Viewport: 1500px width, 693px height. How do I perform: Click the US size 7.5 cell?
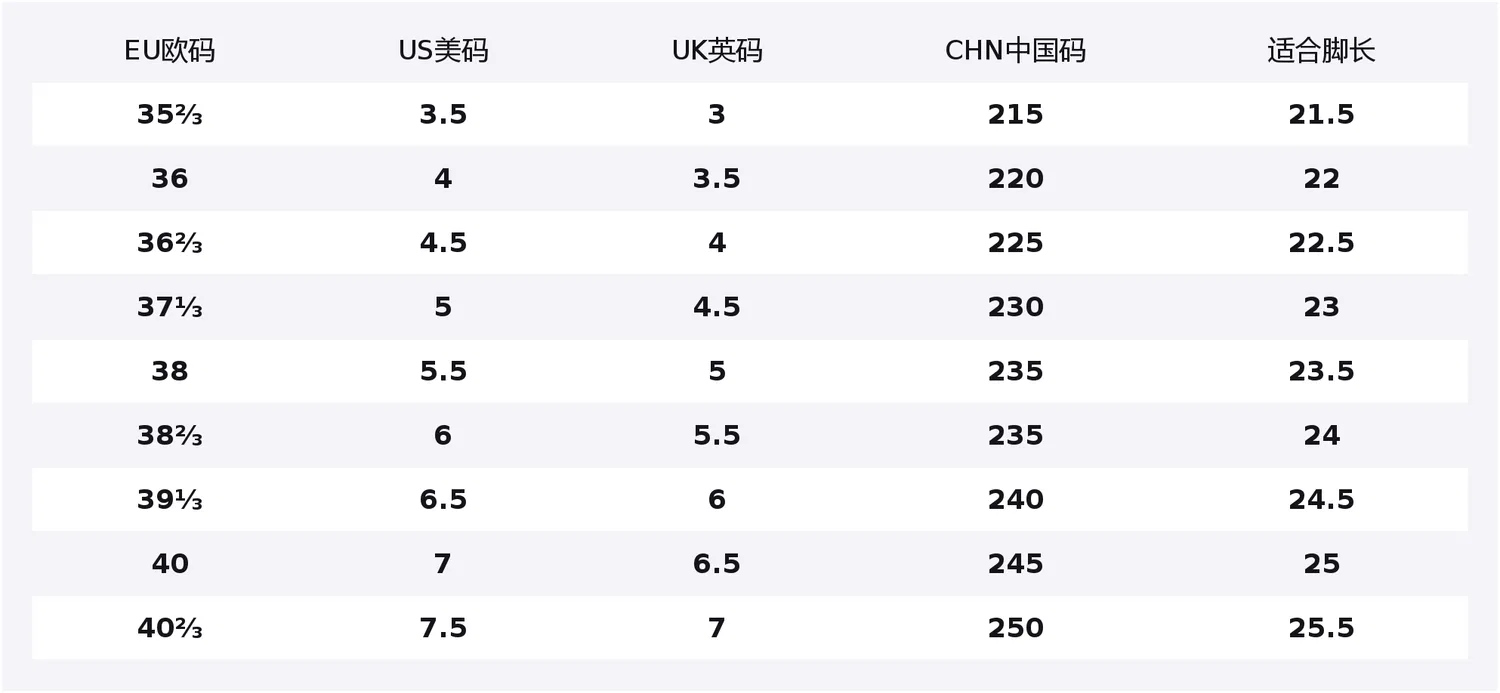point(443,628)
